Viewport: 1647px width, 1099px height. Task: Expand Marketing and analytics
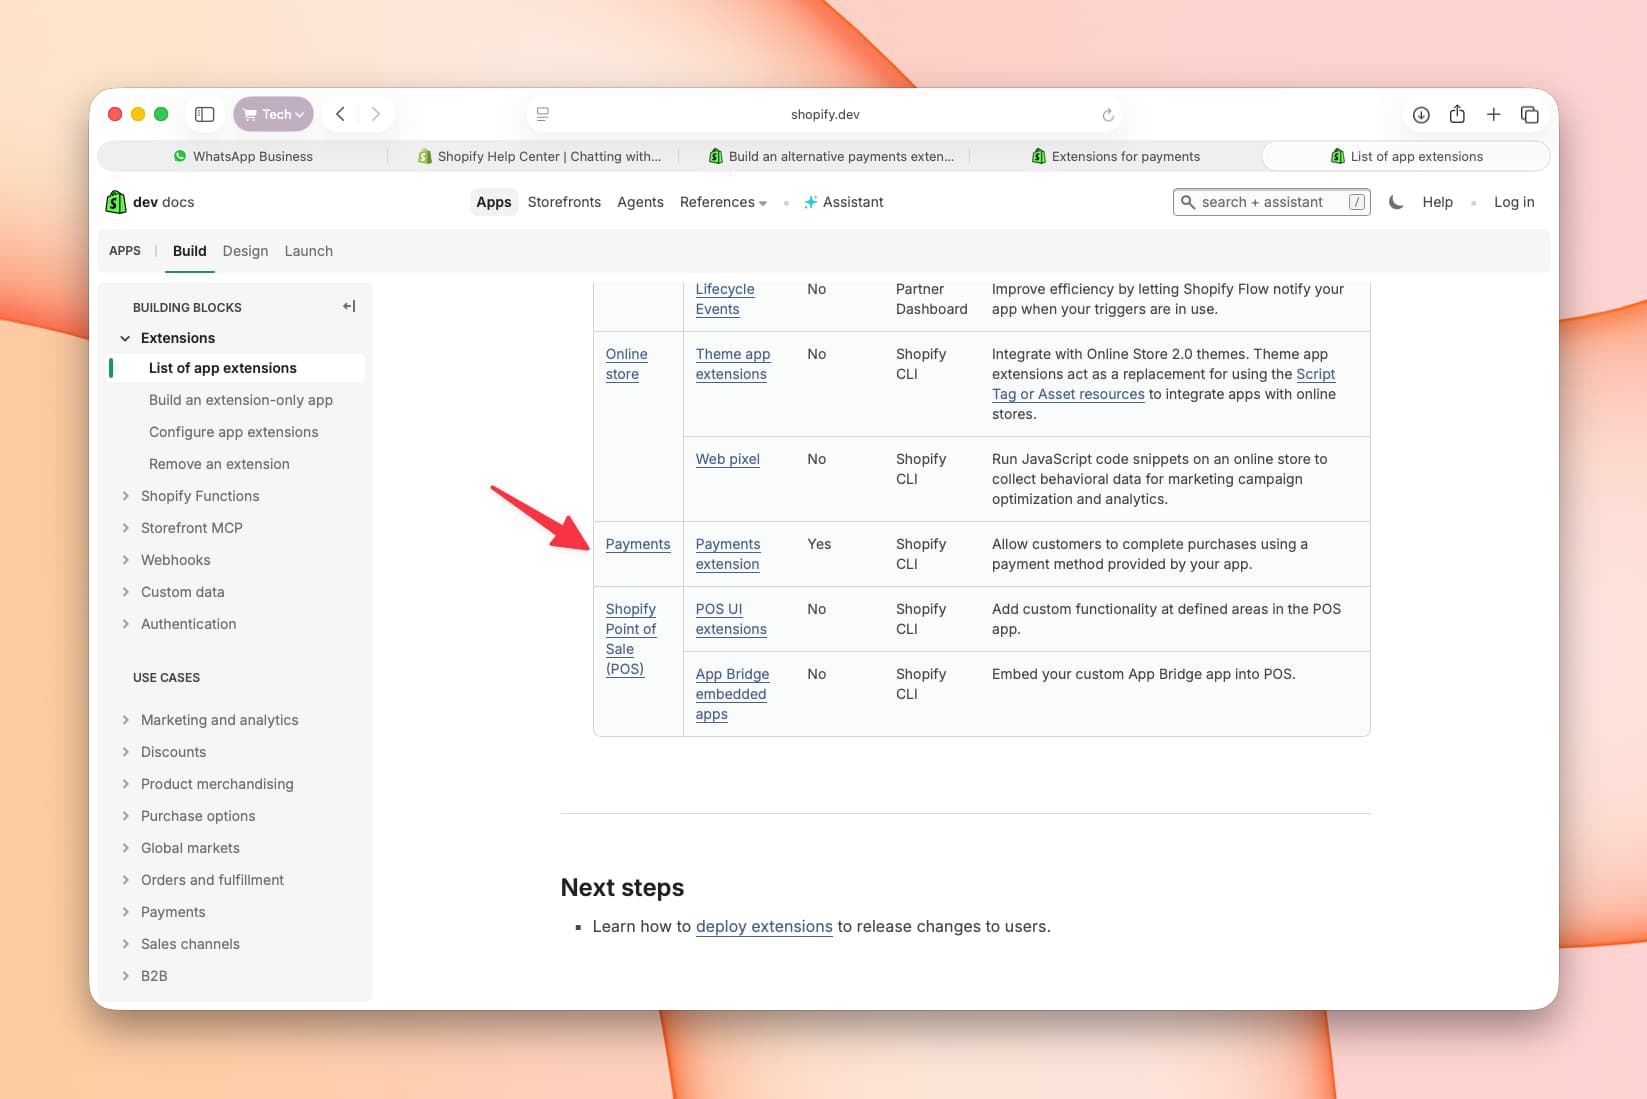pyautogui.click(x=125, y=720)
